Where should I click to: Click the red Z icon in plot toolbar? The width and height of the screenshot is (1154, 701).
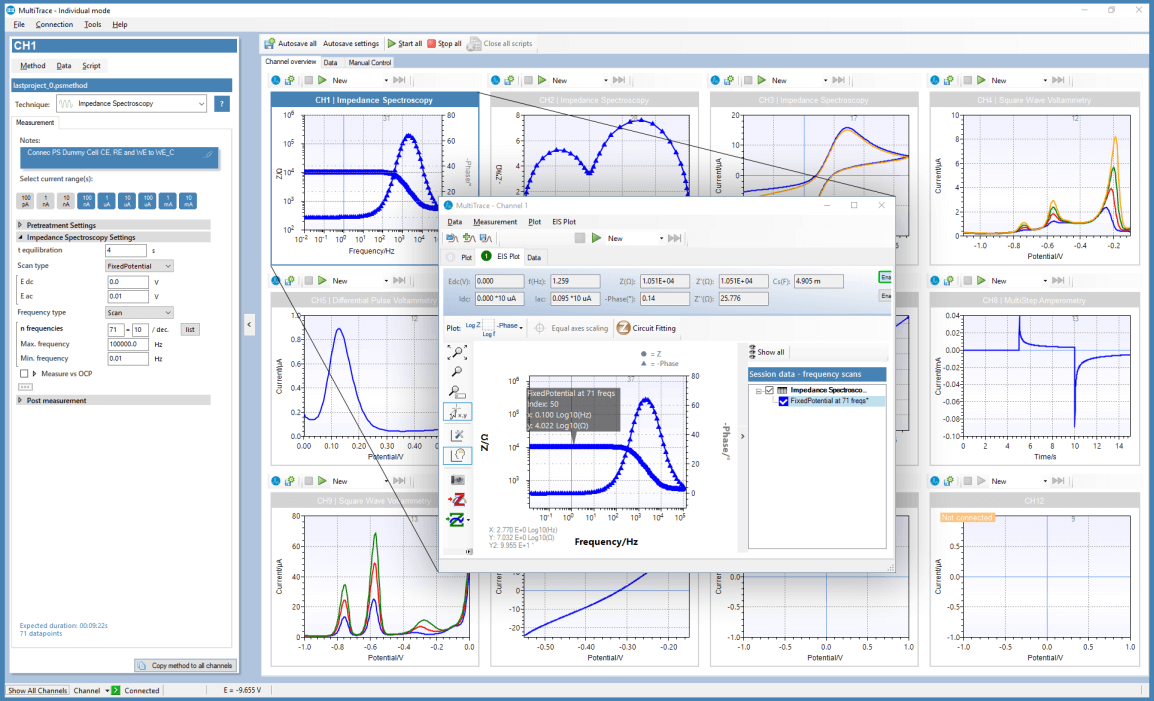pos(458,500)
